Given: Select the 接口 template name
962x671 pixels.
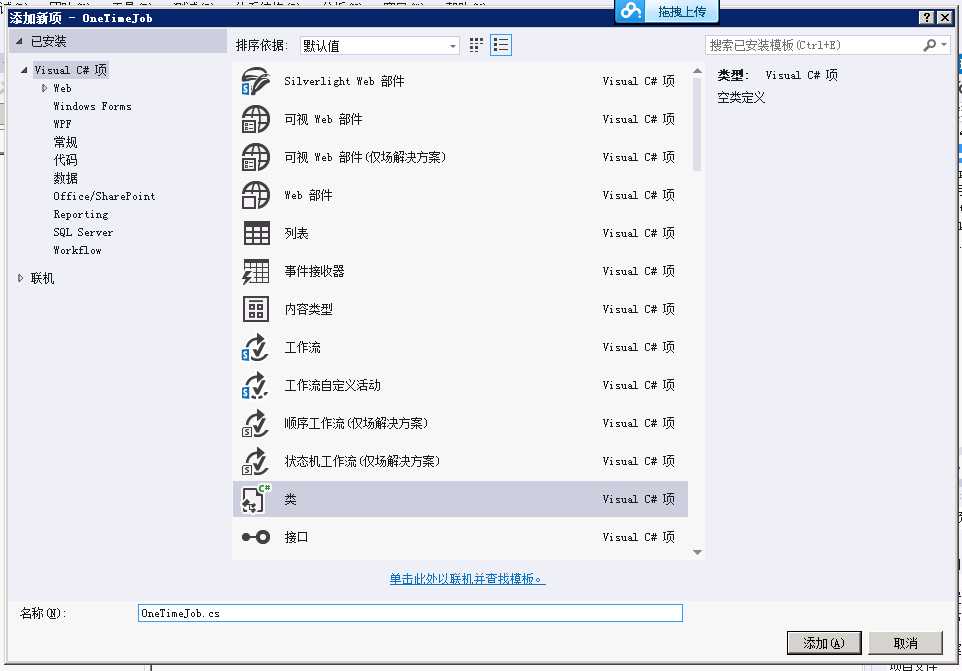Looking at the screenshot, I should (296, 537).
